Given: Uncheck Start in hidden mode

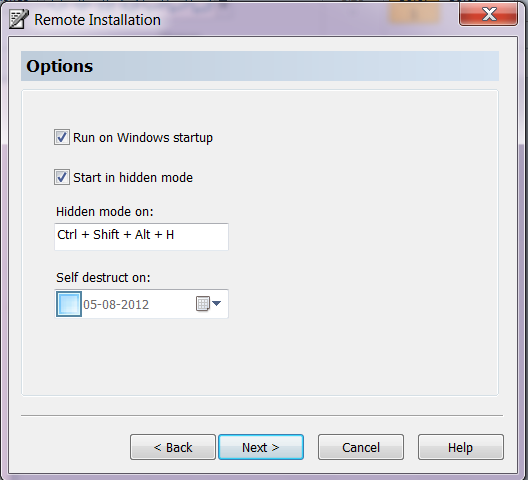Looking at the screenshot, I should click(62, 177).
